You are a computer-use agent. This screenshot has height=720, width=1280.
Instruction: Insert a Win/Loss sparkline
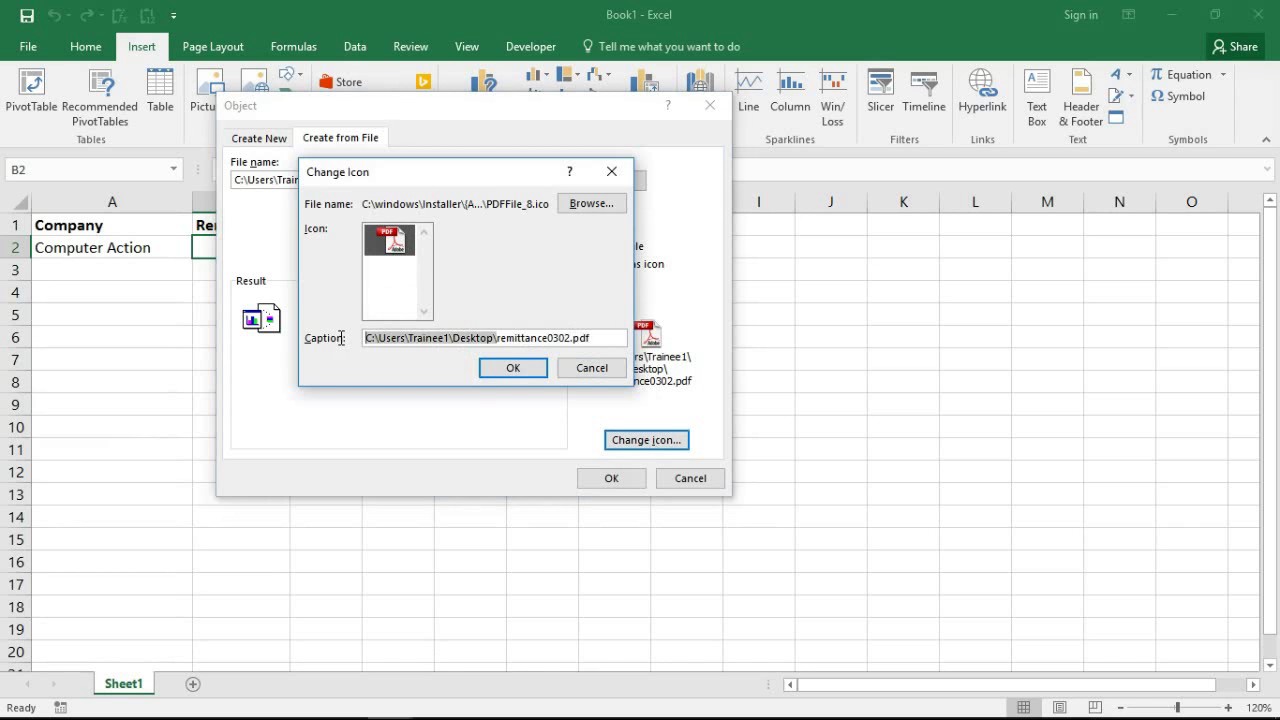(832, 98)
